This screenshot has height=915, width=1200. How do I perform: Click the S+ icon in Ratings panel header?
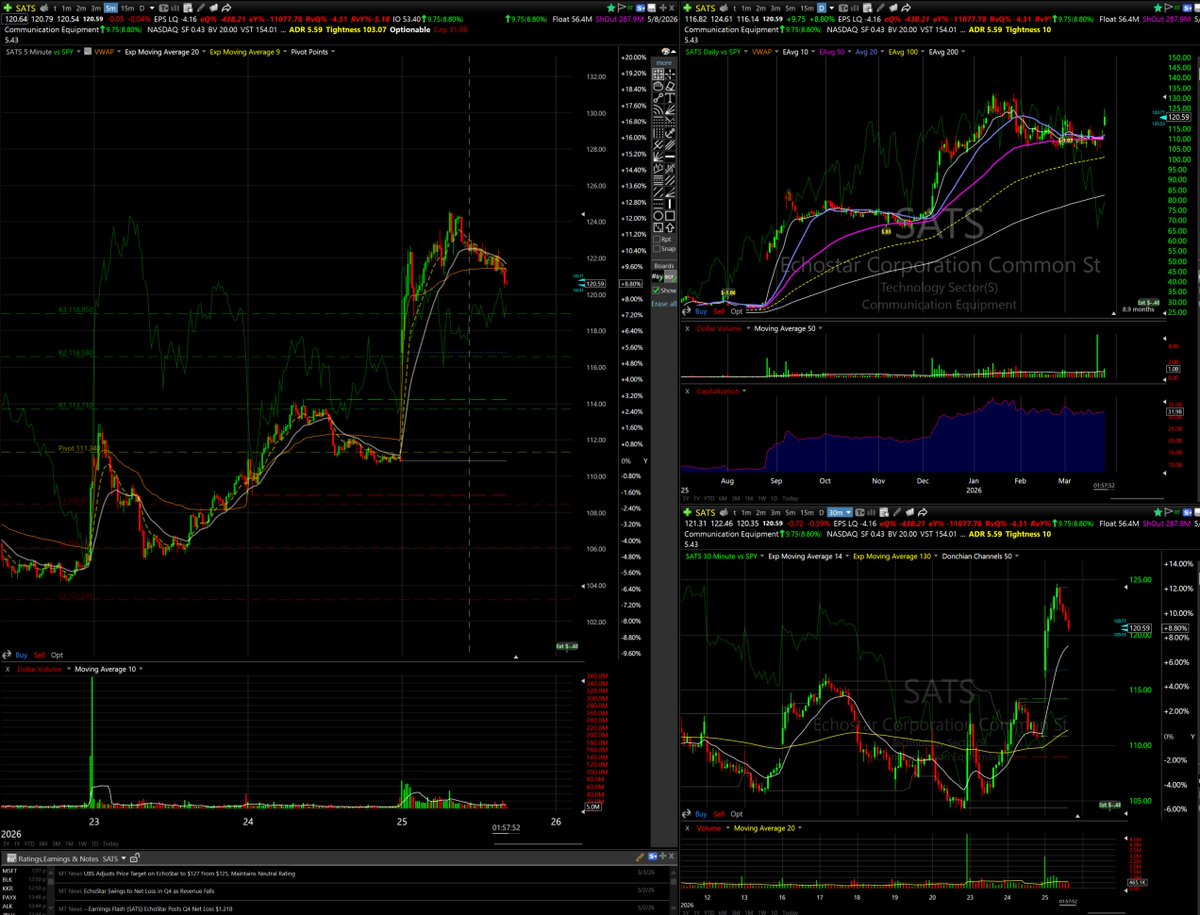[652, 856]
